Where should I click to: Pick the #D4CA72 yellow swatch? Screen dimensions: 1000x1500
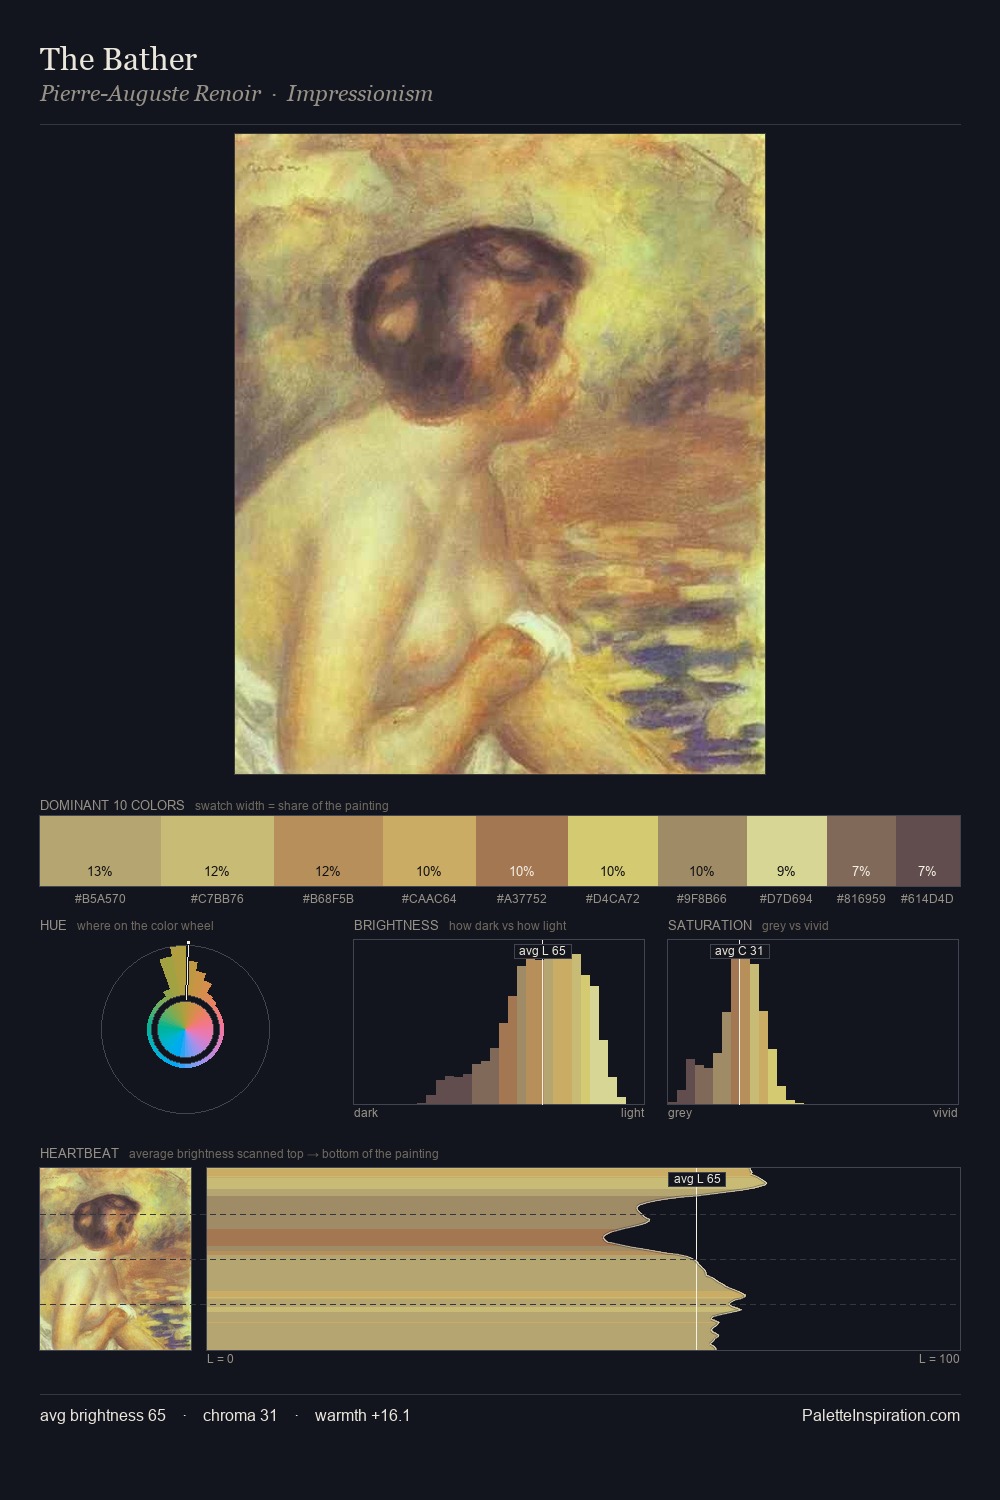point(613,851)
